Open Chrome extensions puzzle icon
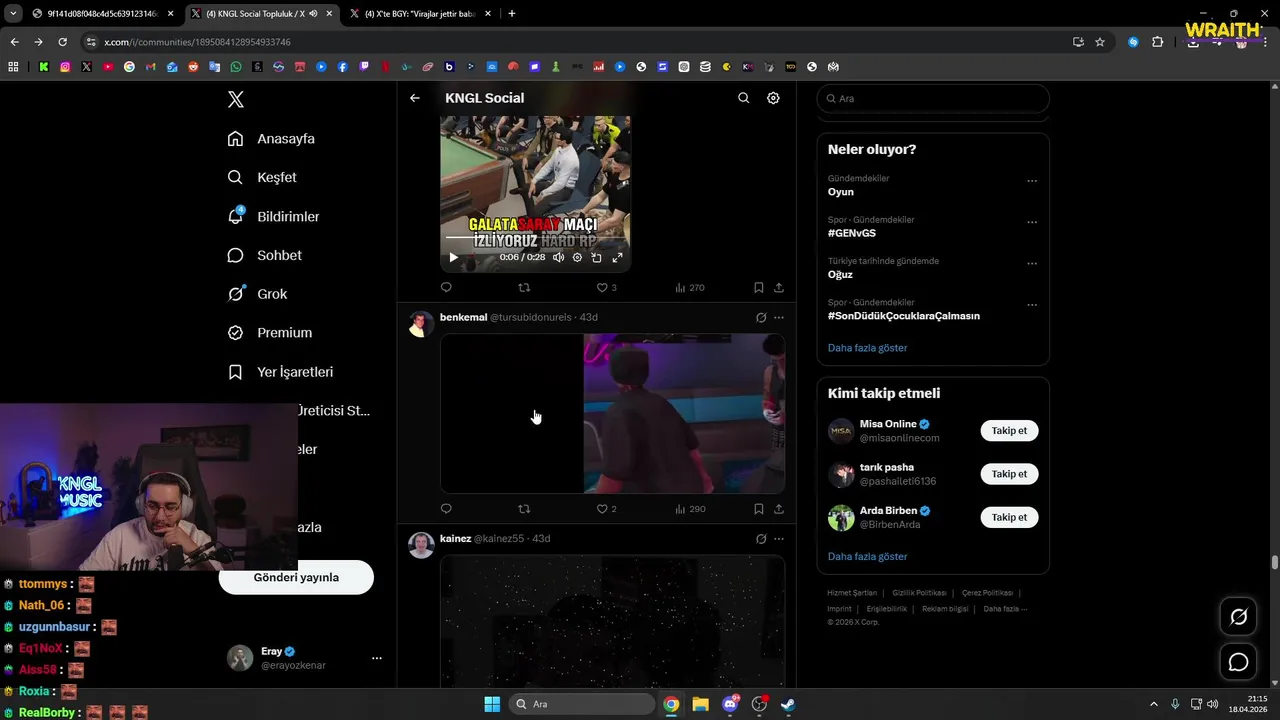Viewport: 1280px width, 720px height. 1157,42
